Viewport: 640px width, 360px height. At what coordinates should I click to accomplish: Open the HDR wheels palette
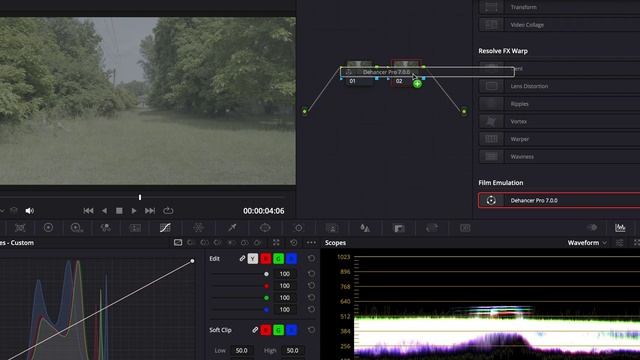pos(76,228)
